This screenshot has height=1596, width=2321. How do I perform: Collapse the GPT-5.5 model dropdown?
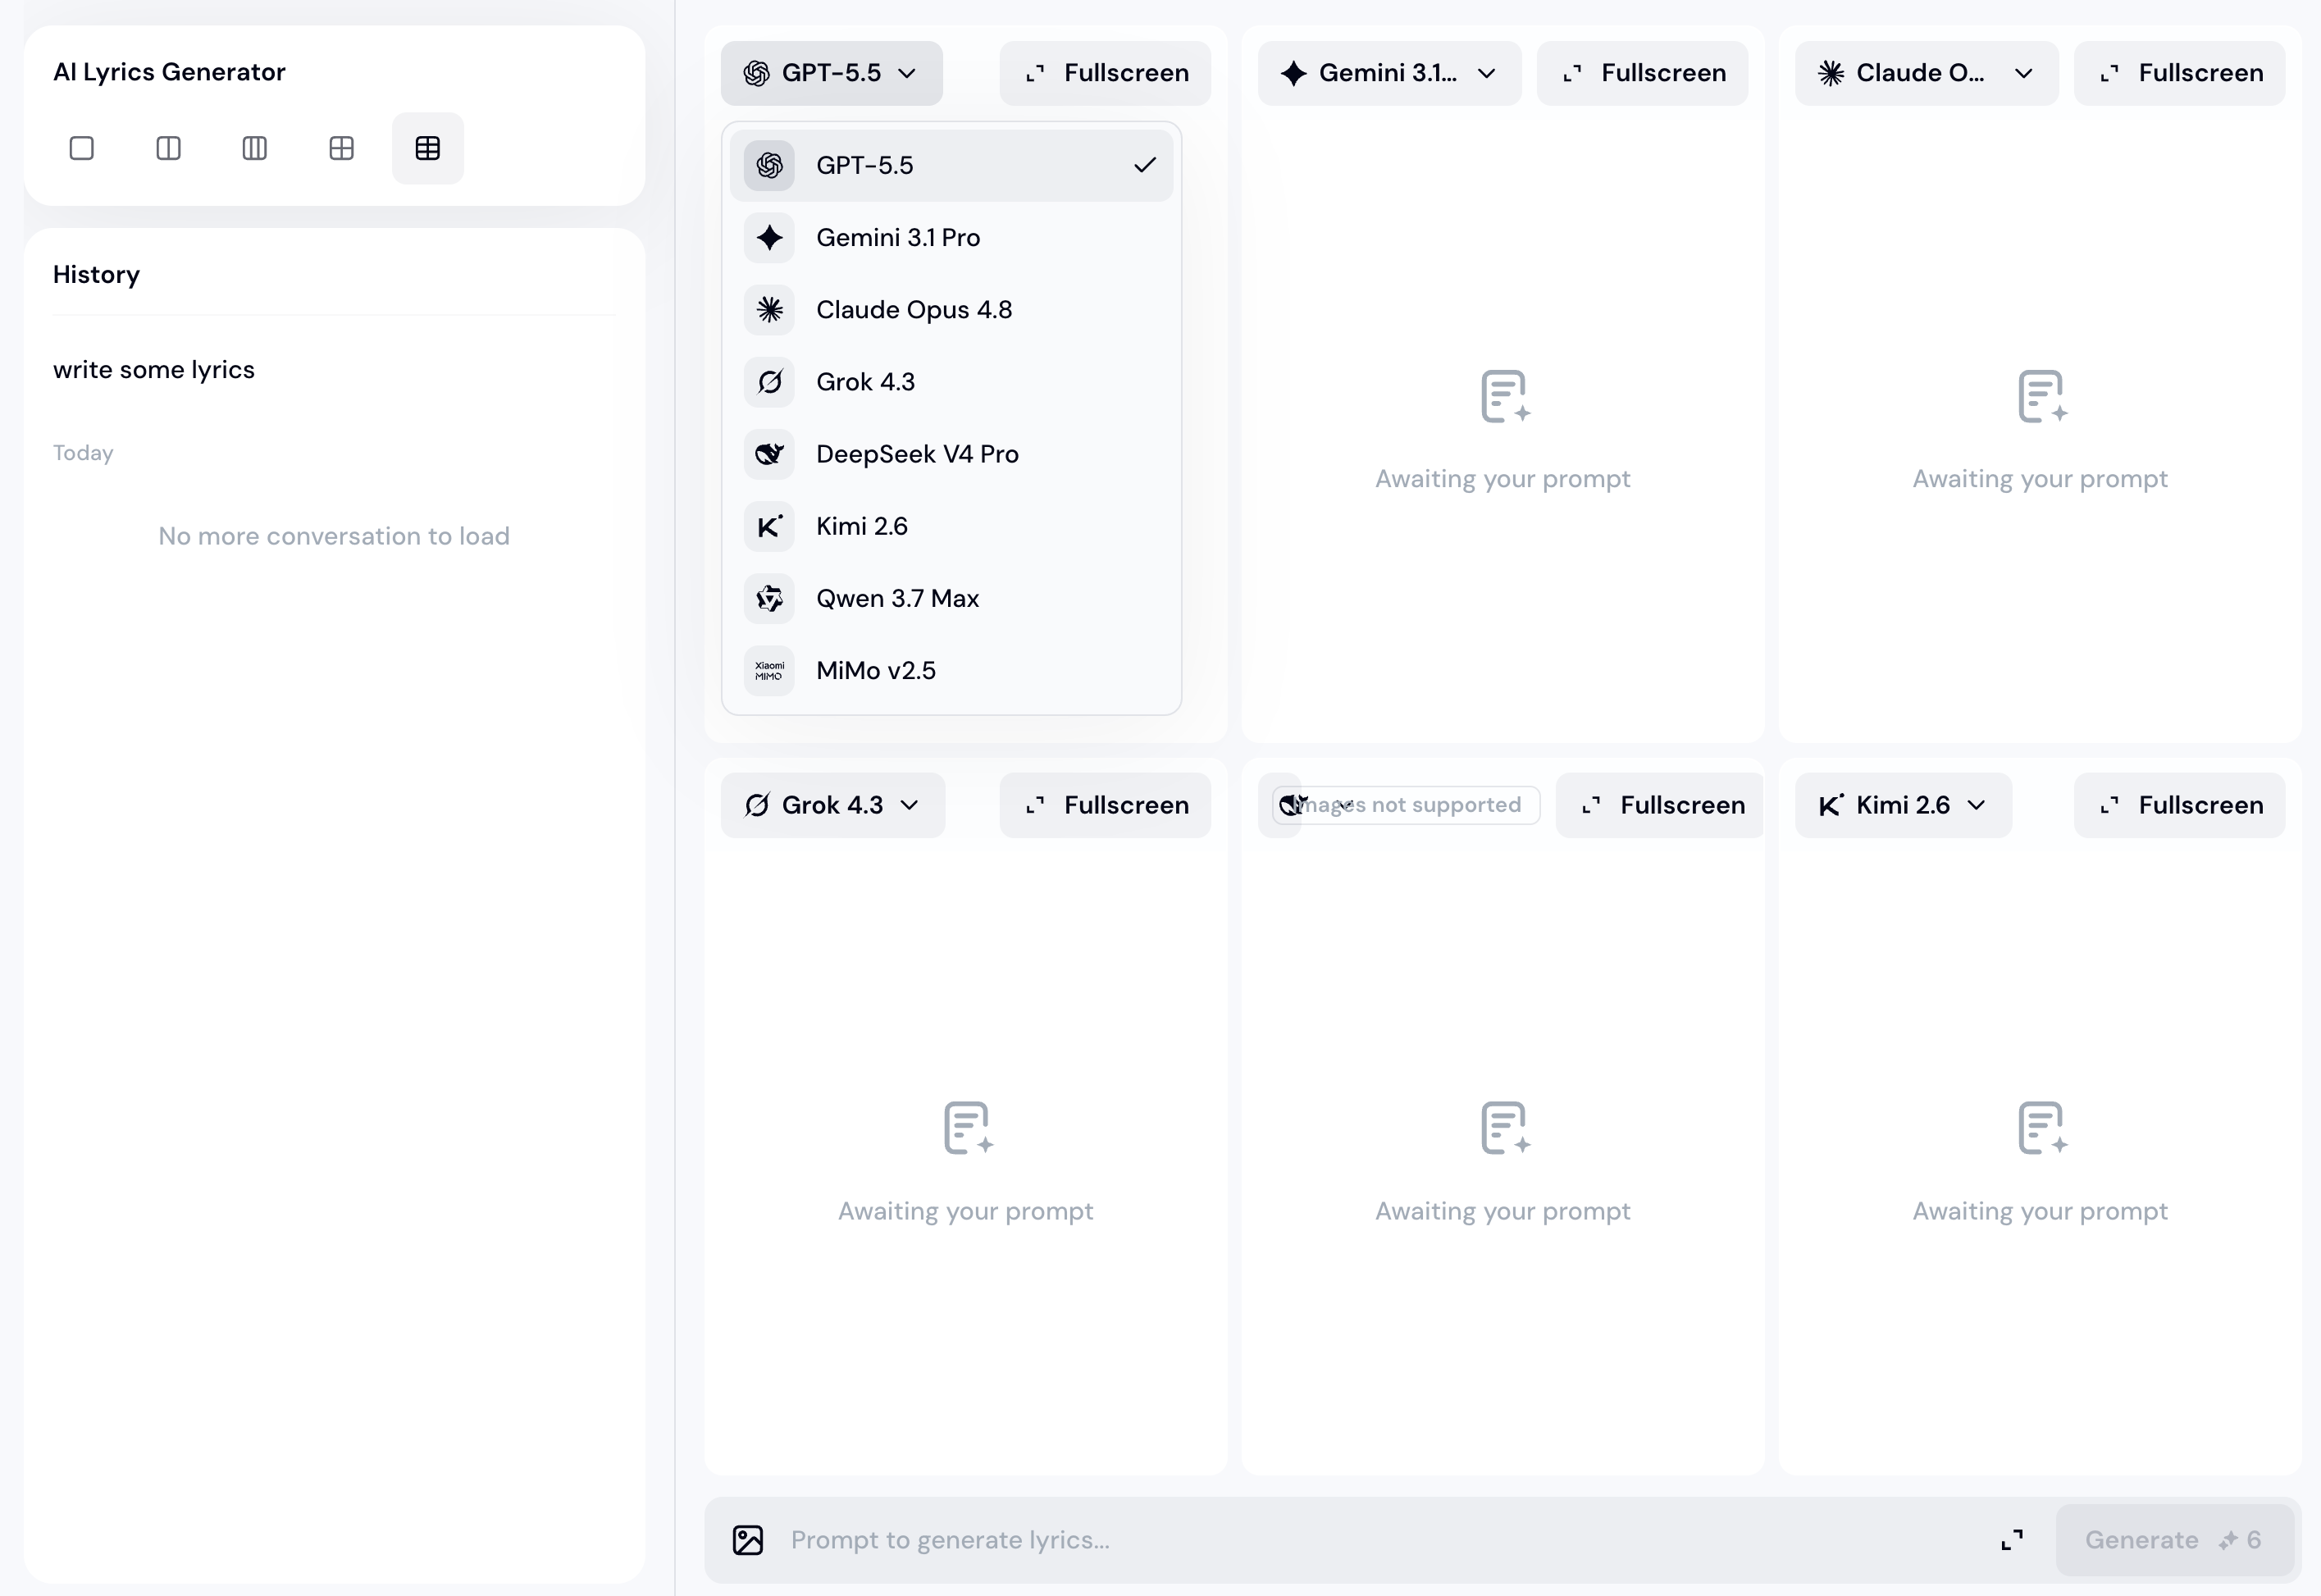coord(831,73)
